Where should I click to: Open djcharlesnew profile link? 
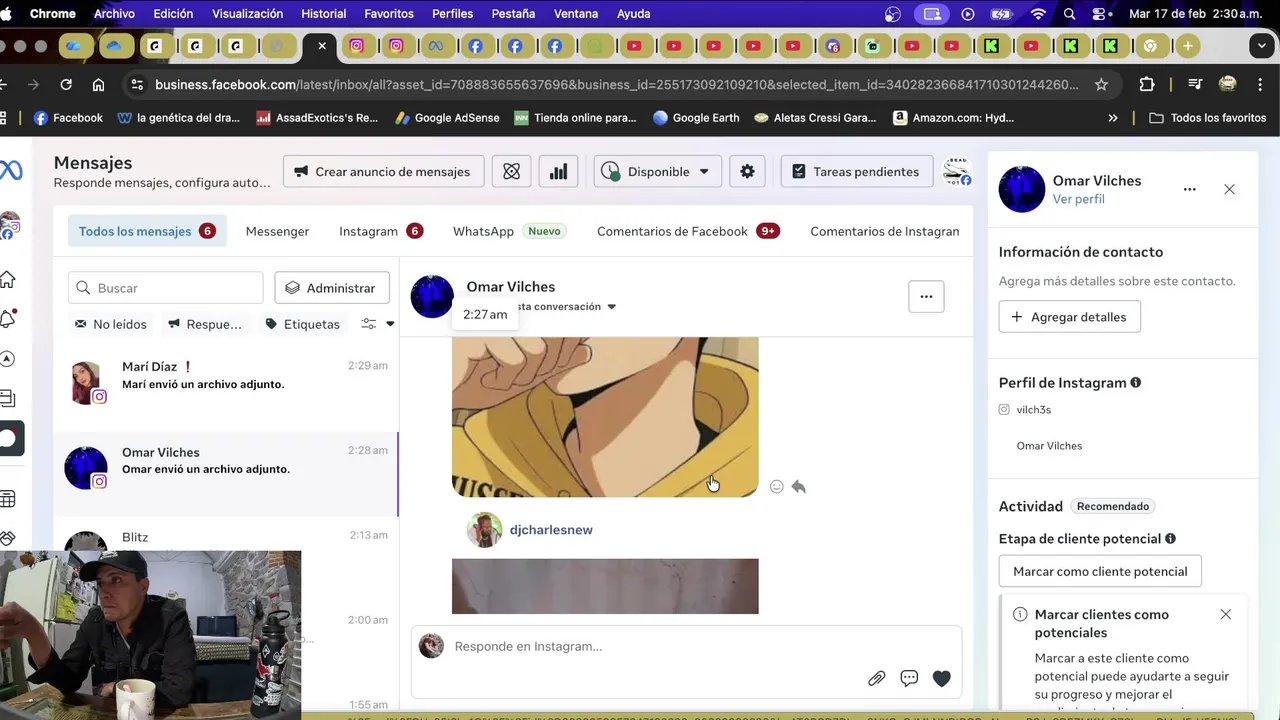[x=551, y=530]
